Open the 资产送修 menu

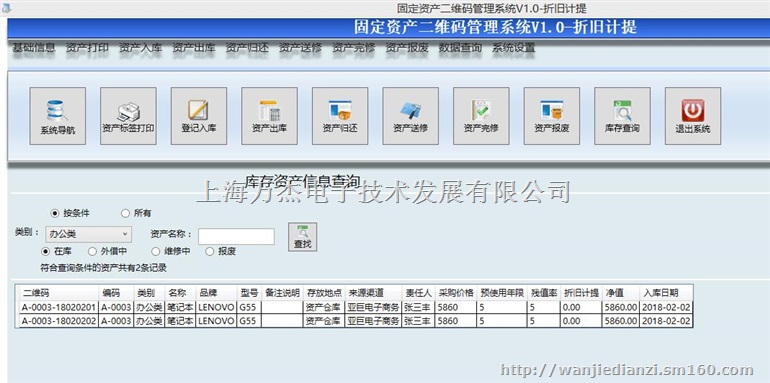pos(301,48)
